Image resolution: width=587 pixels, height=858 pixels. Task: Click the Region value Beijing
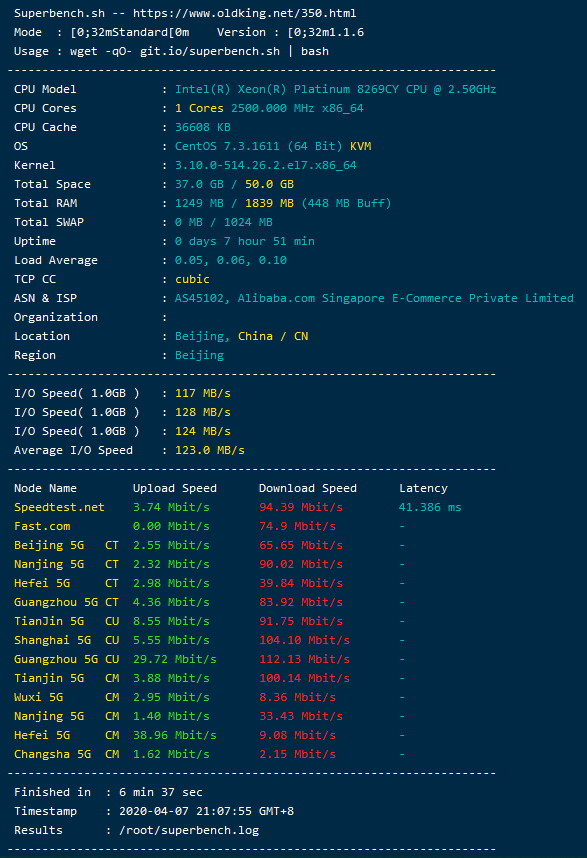tap(200, 355)
